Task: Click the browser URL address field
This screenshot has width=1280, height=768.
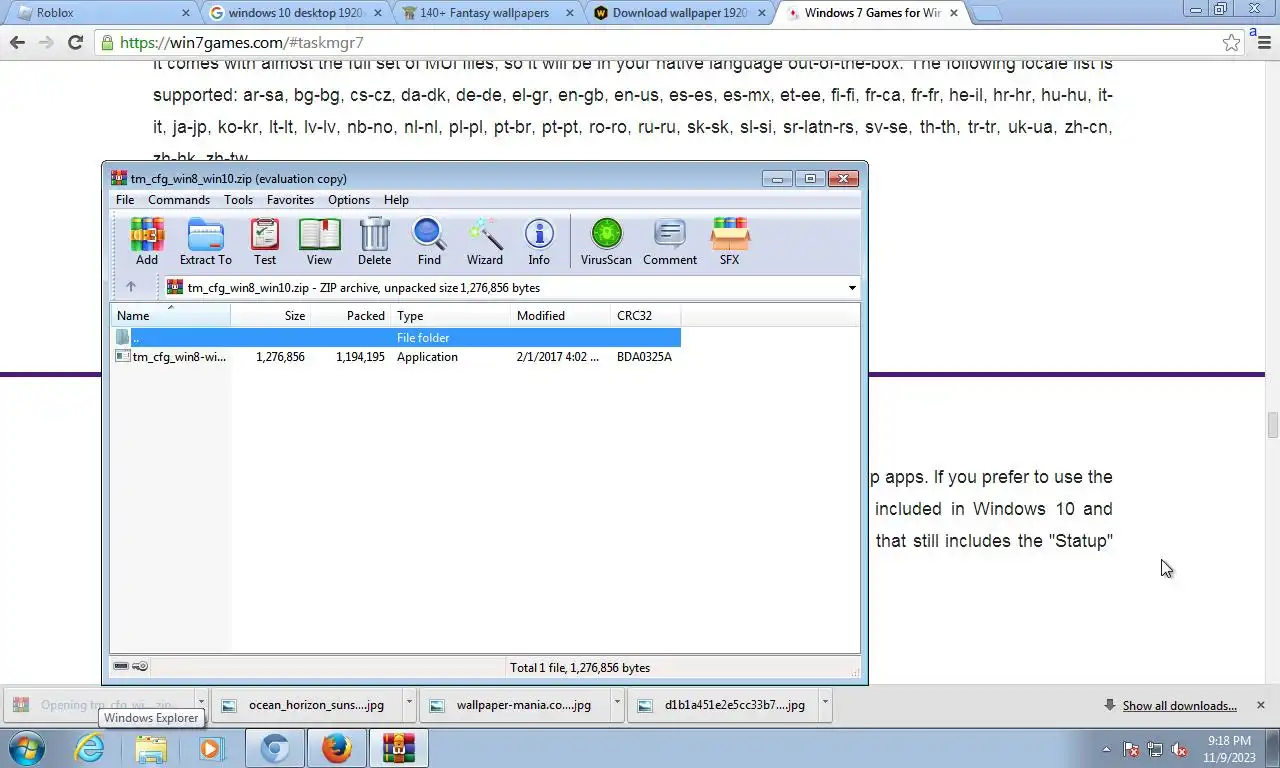Action: [660, 42]
